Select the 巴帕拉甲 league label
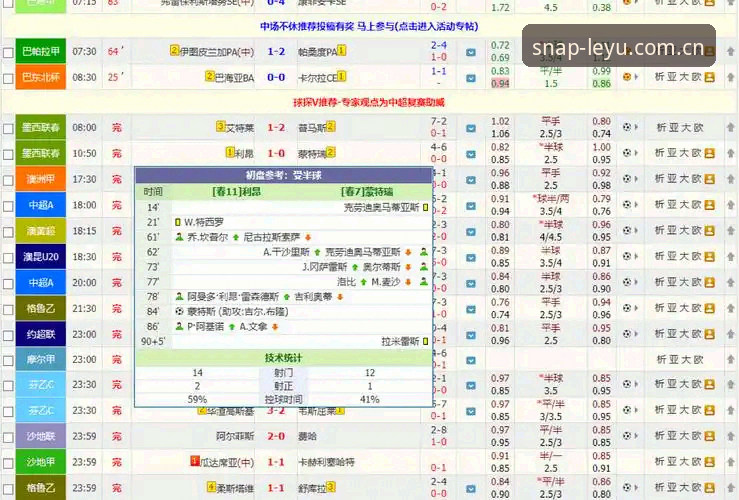Image resolution: width=739 pixels, height=500 pixels. click(x=41, y=51)
